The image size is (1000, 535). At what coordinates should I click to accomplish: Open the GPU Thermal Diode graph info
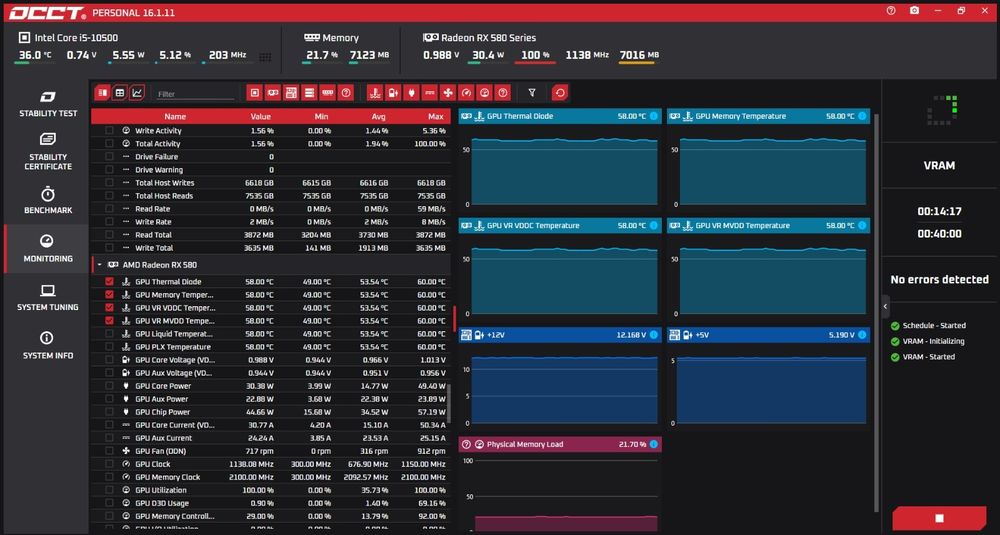(x=654, y=117)
